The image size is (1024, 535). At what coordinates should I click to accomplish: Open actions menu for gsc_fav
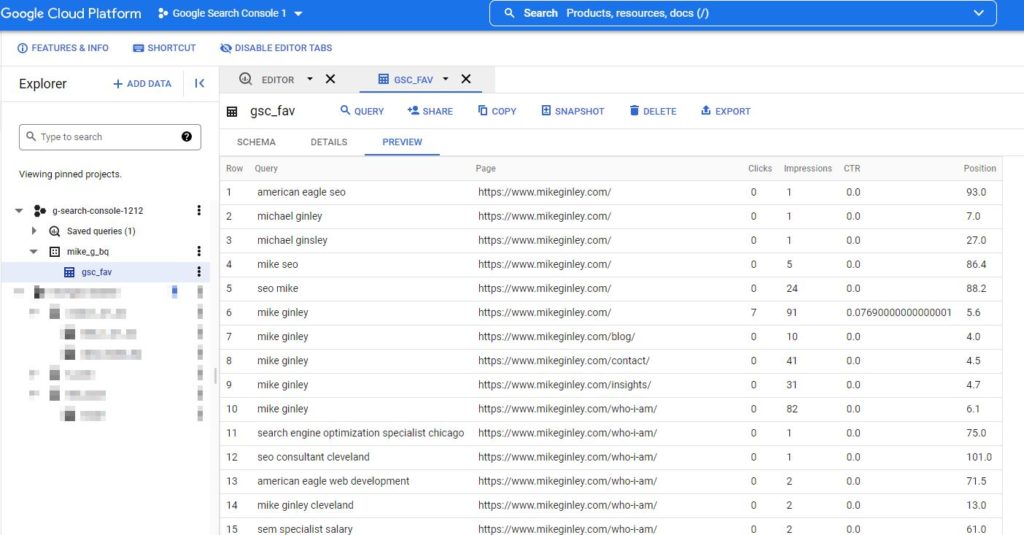click(199, 272)
